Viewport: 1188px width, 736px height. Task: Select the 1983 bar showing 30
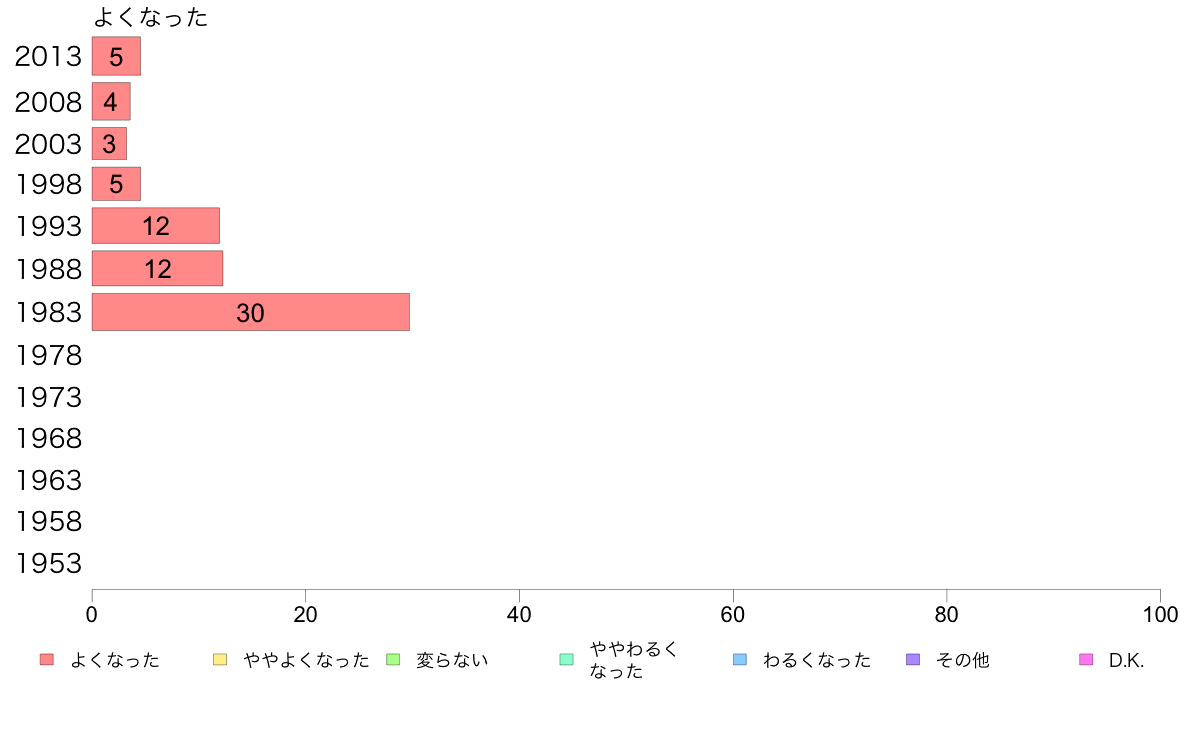click(251, 312)
